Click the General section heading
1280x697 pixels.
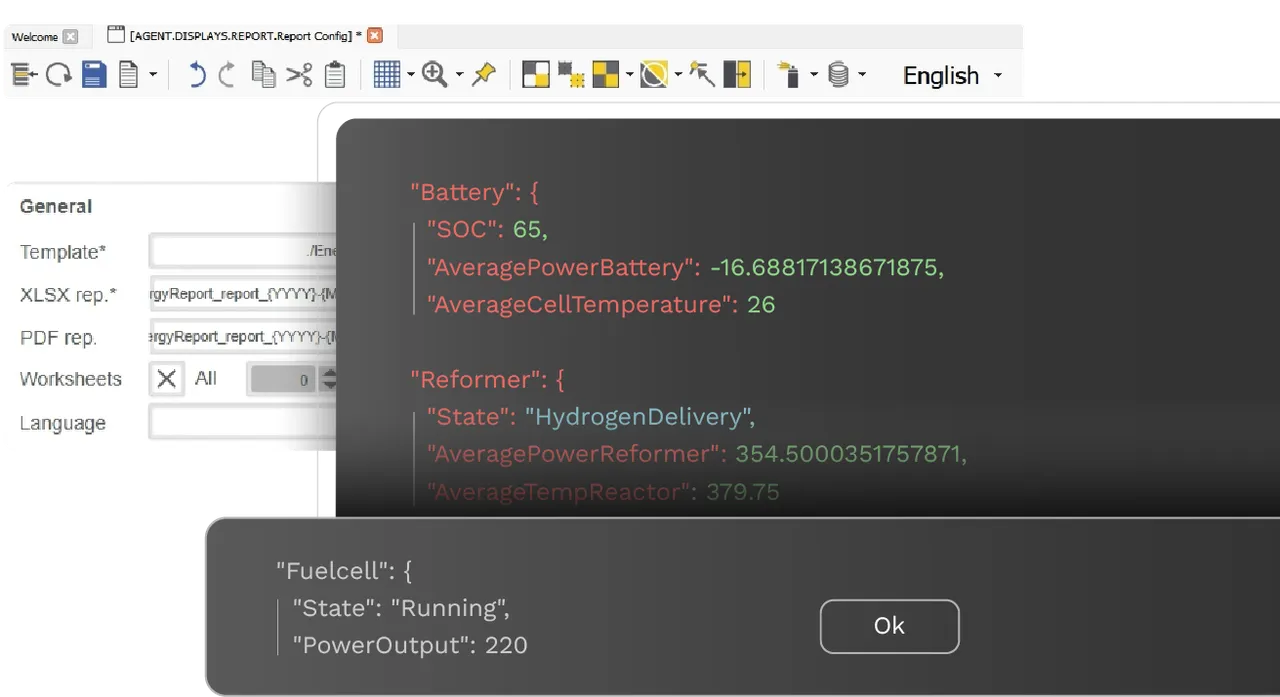click(56, 207)
